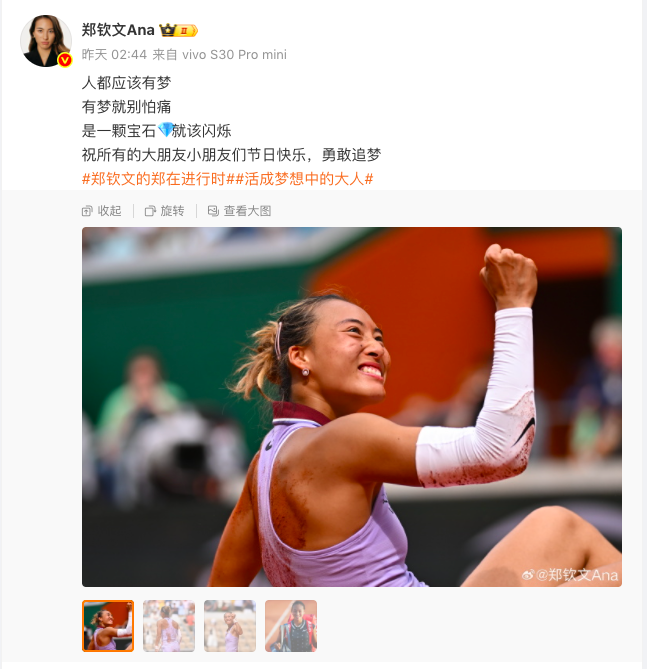Click the gemstone emoji in post text
The height and width of the screenshot is (669, 647).
click(x=165, y=130)
